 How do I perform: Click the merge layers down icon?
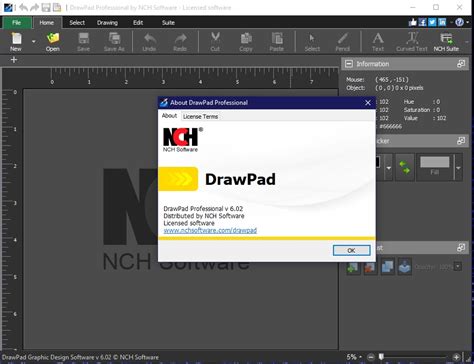coord(405,267)
